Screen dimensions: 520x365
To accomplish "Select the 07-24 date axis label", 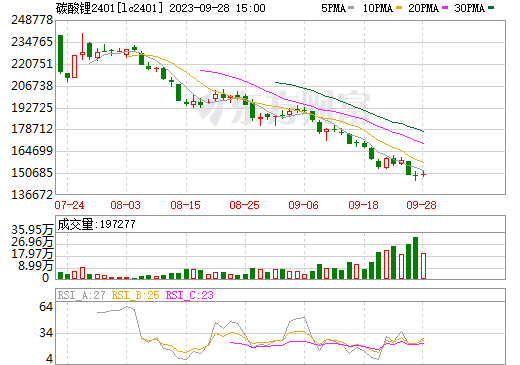I will click(69, 205).
